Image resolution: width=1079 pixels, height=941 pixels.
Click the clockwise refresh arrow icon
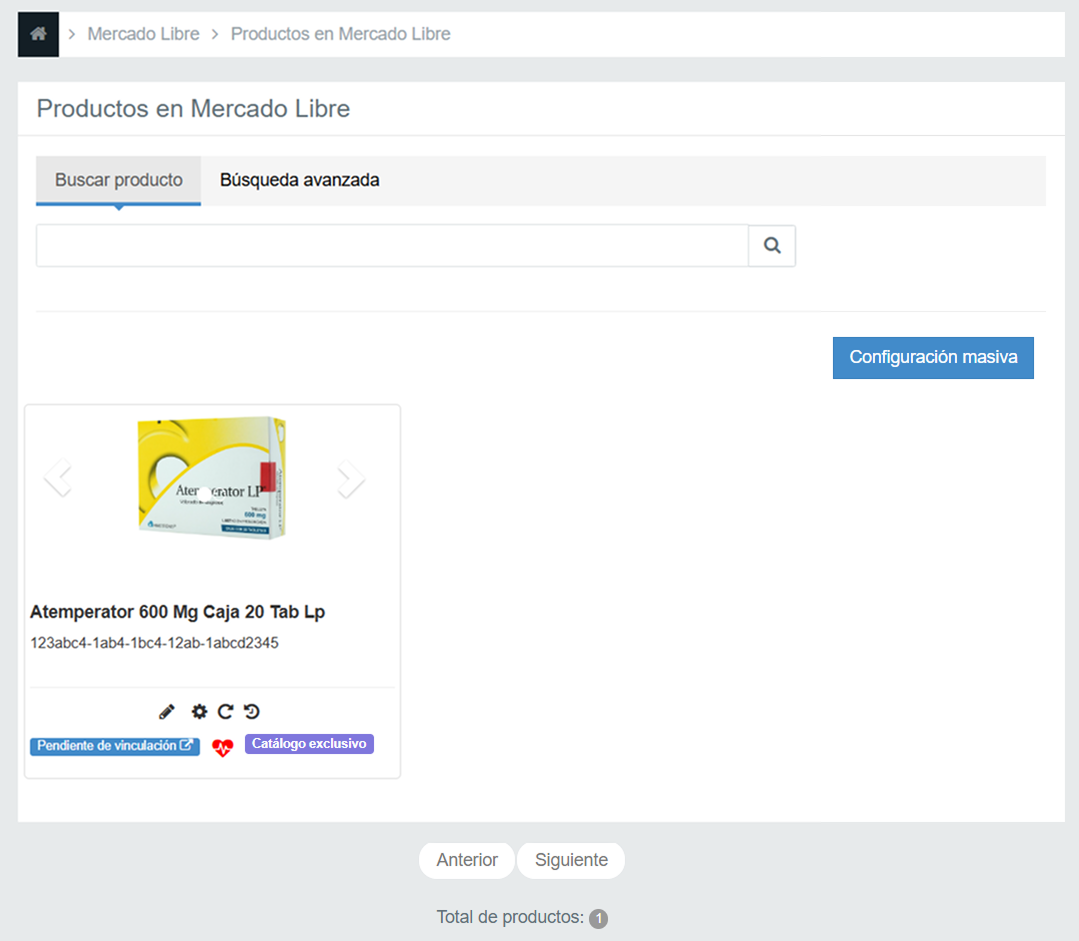[x=225, y=712]
